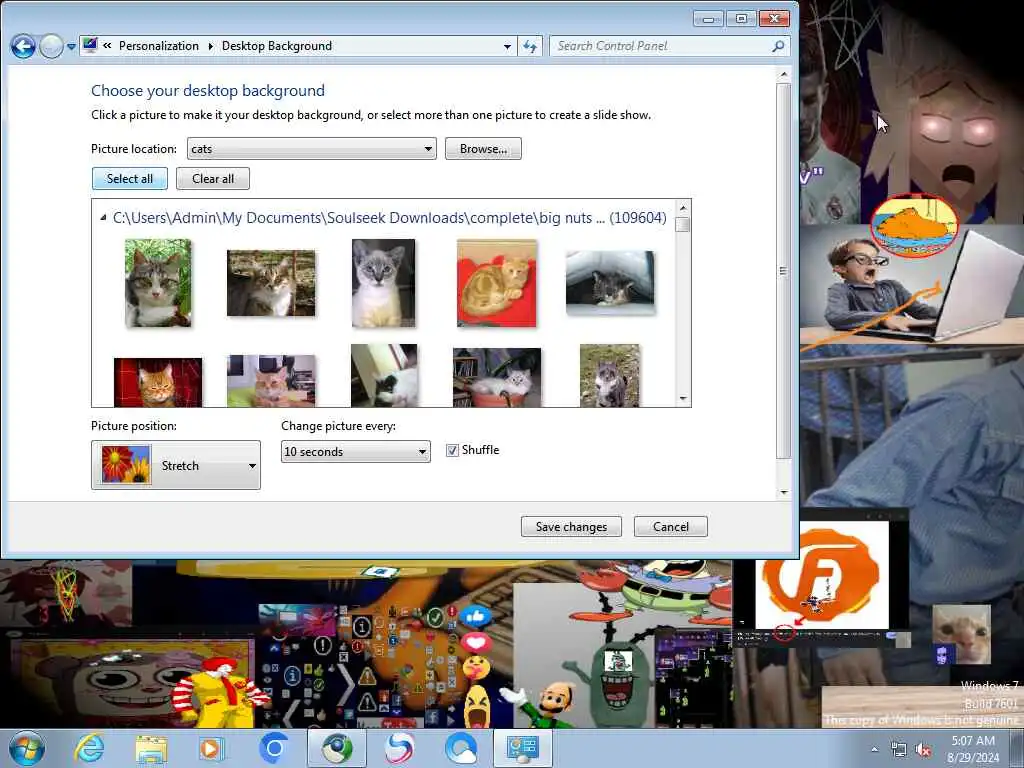This screenshot has width=1024, height=768.
Task: Click Save changes button
Action: 571,526
